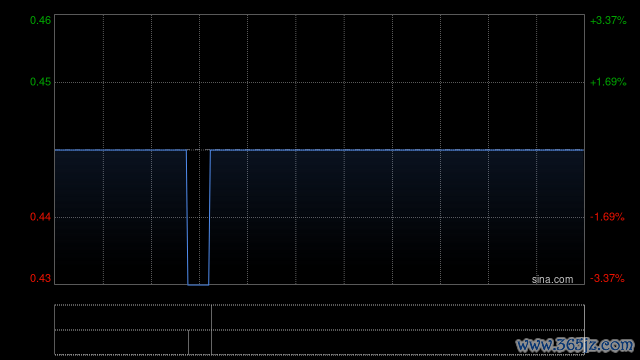Click the short volume bar in lower panel
640x360 pixels.
click(x=188, y=342)
